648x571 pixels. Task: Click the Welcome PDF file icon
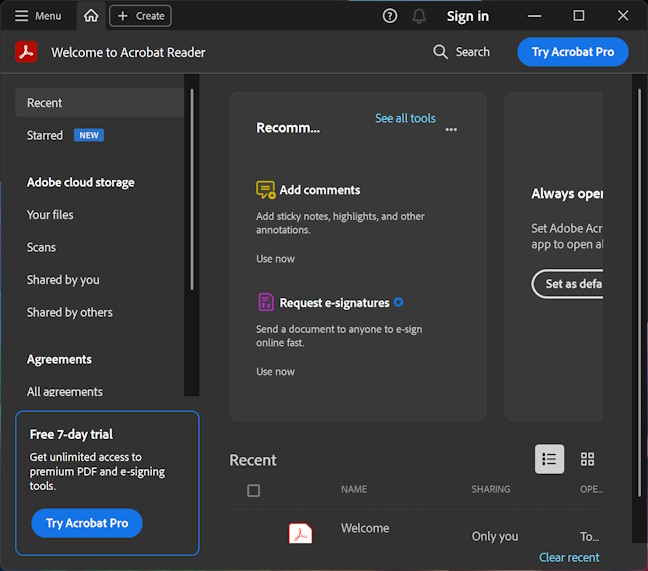tap(300, 533)
